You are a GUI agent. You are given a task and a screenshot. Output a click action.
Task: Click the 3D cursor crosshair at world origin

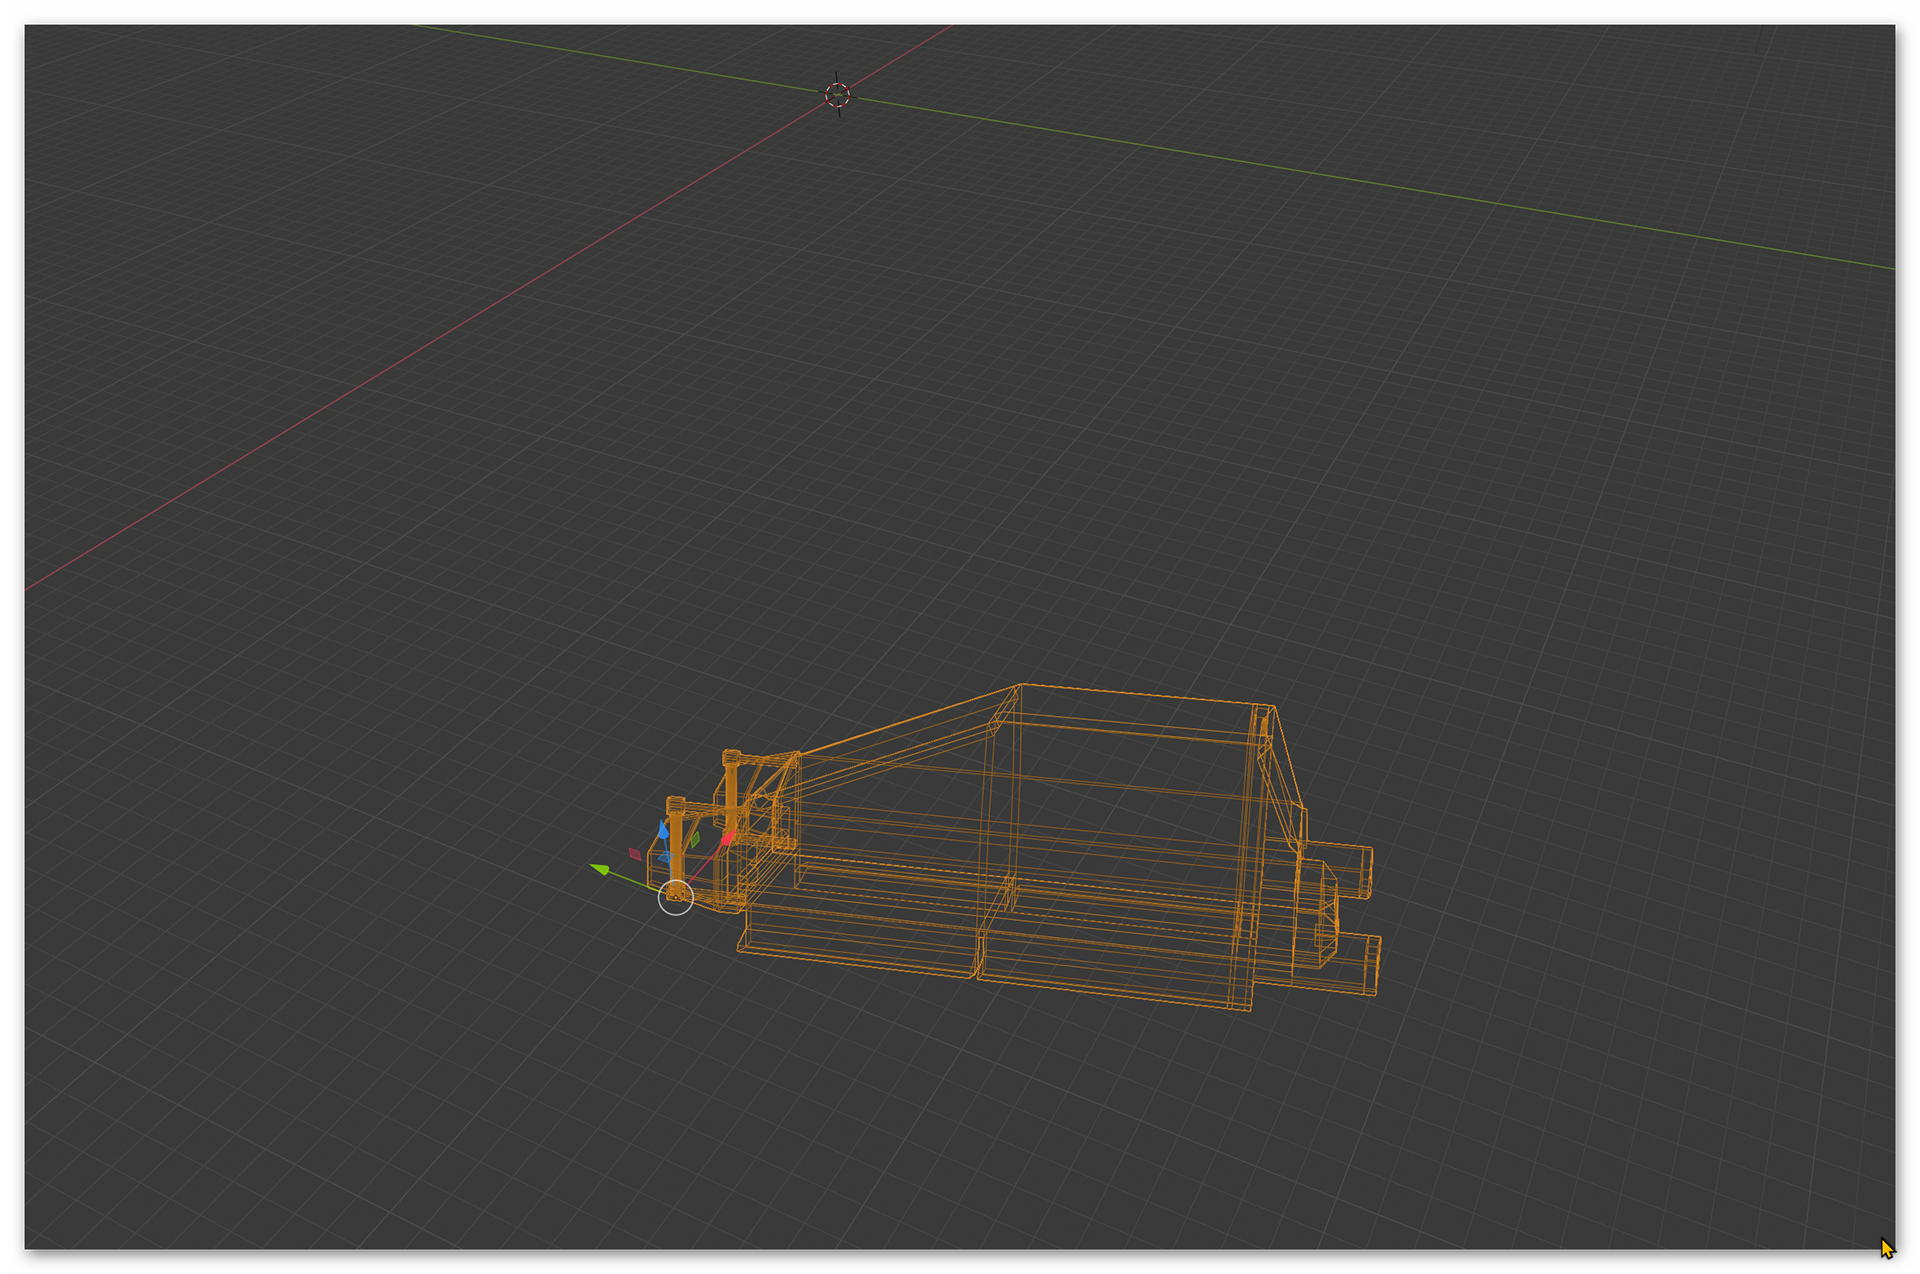click(838, 95)
